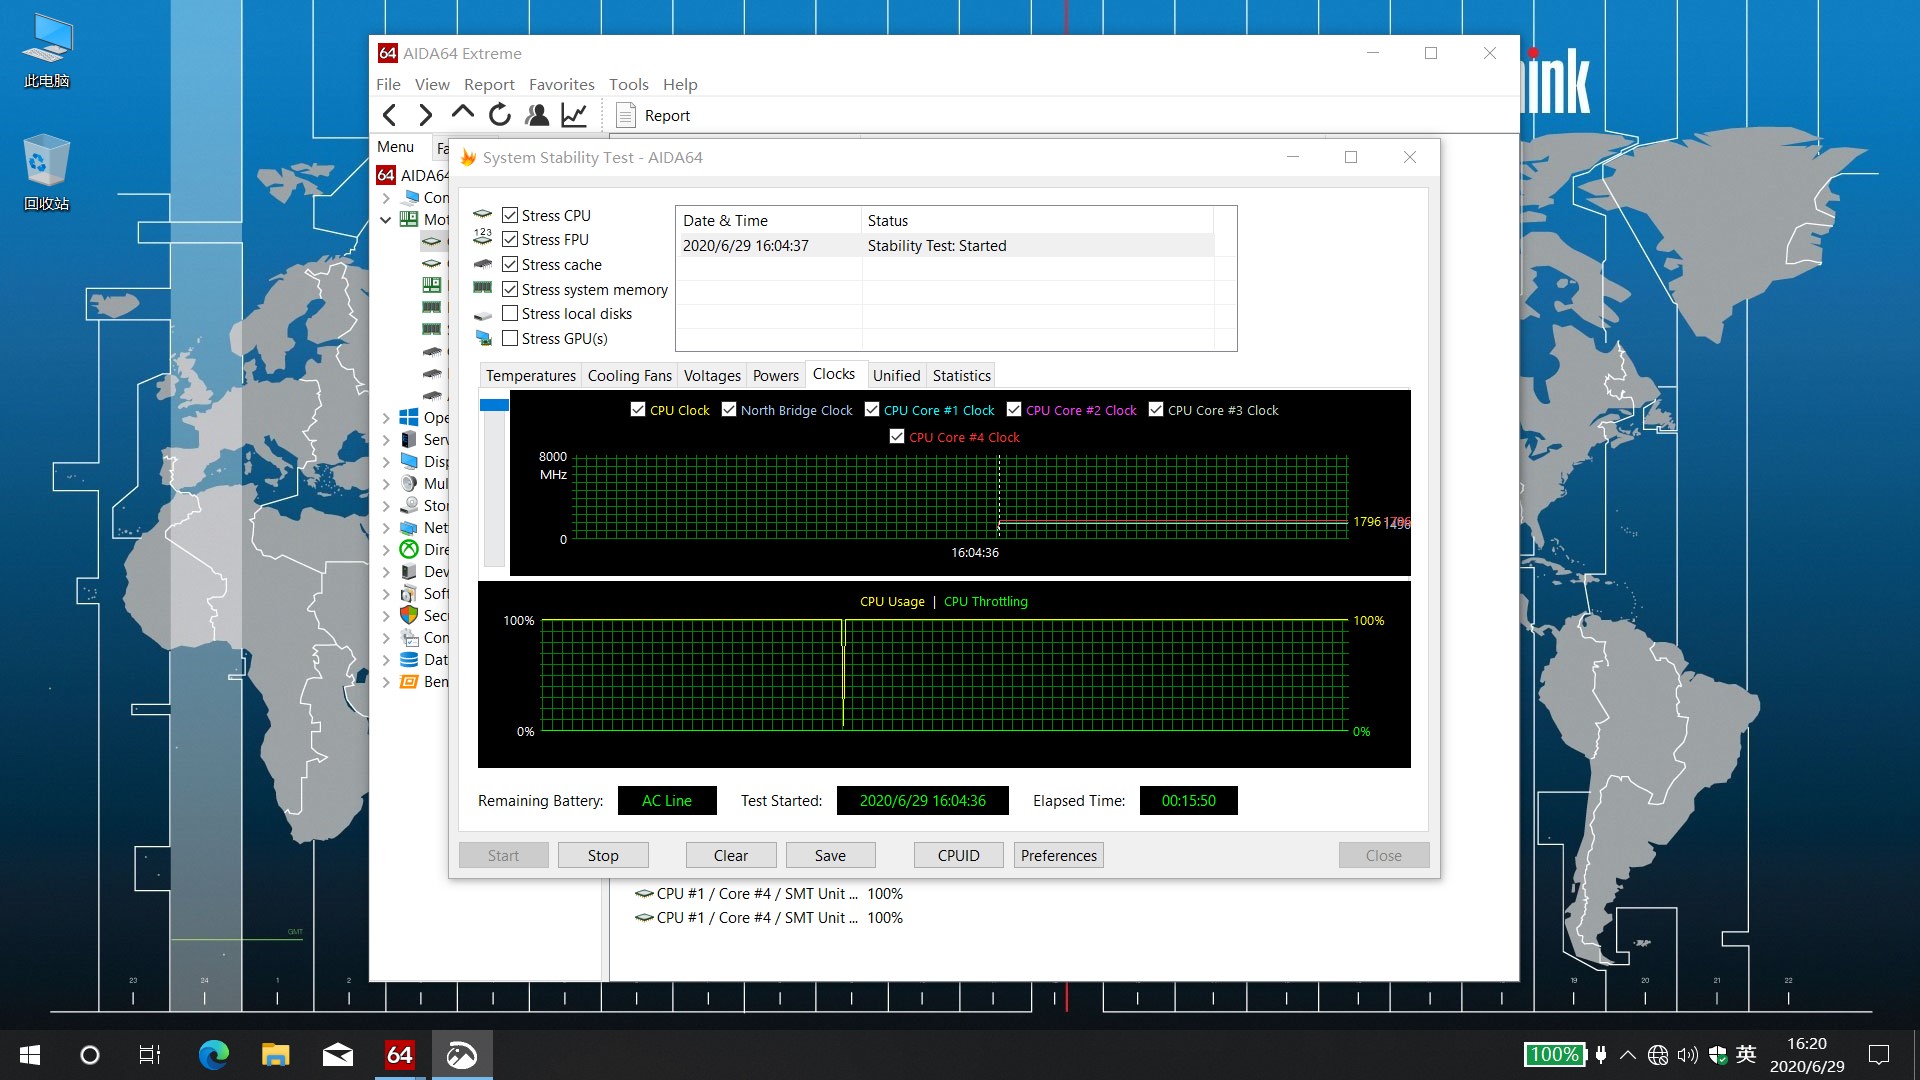Select the Stability Test: Started log row

pos(946,245)
